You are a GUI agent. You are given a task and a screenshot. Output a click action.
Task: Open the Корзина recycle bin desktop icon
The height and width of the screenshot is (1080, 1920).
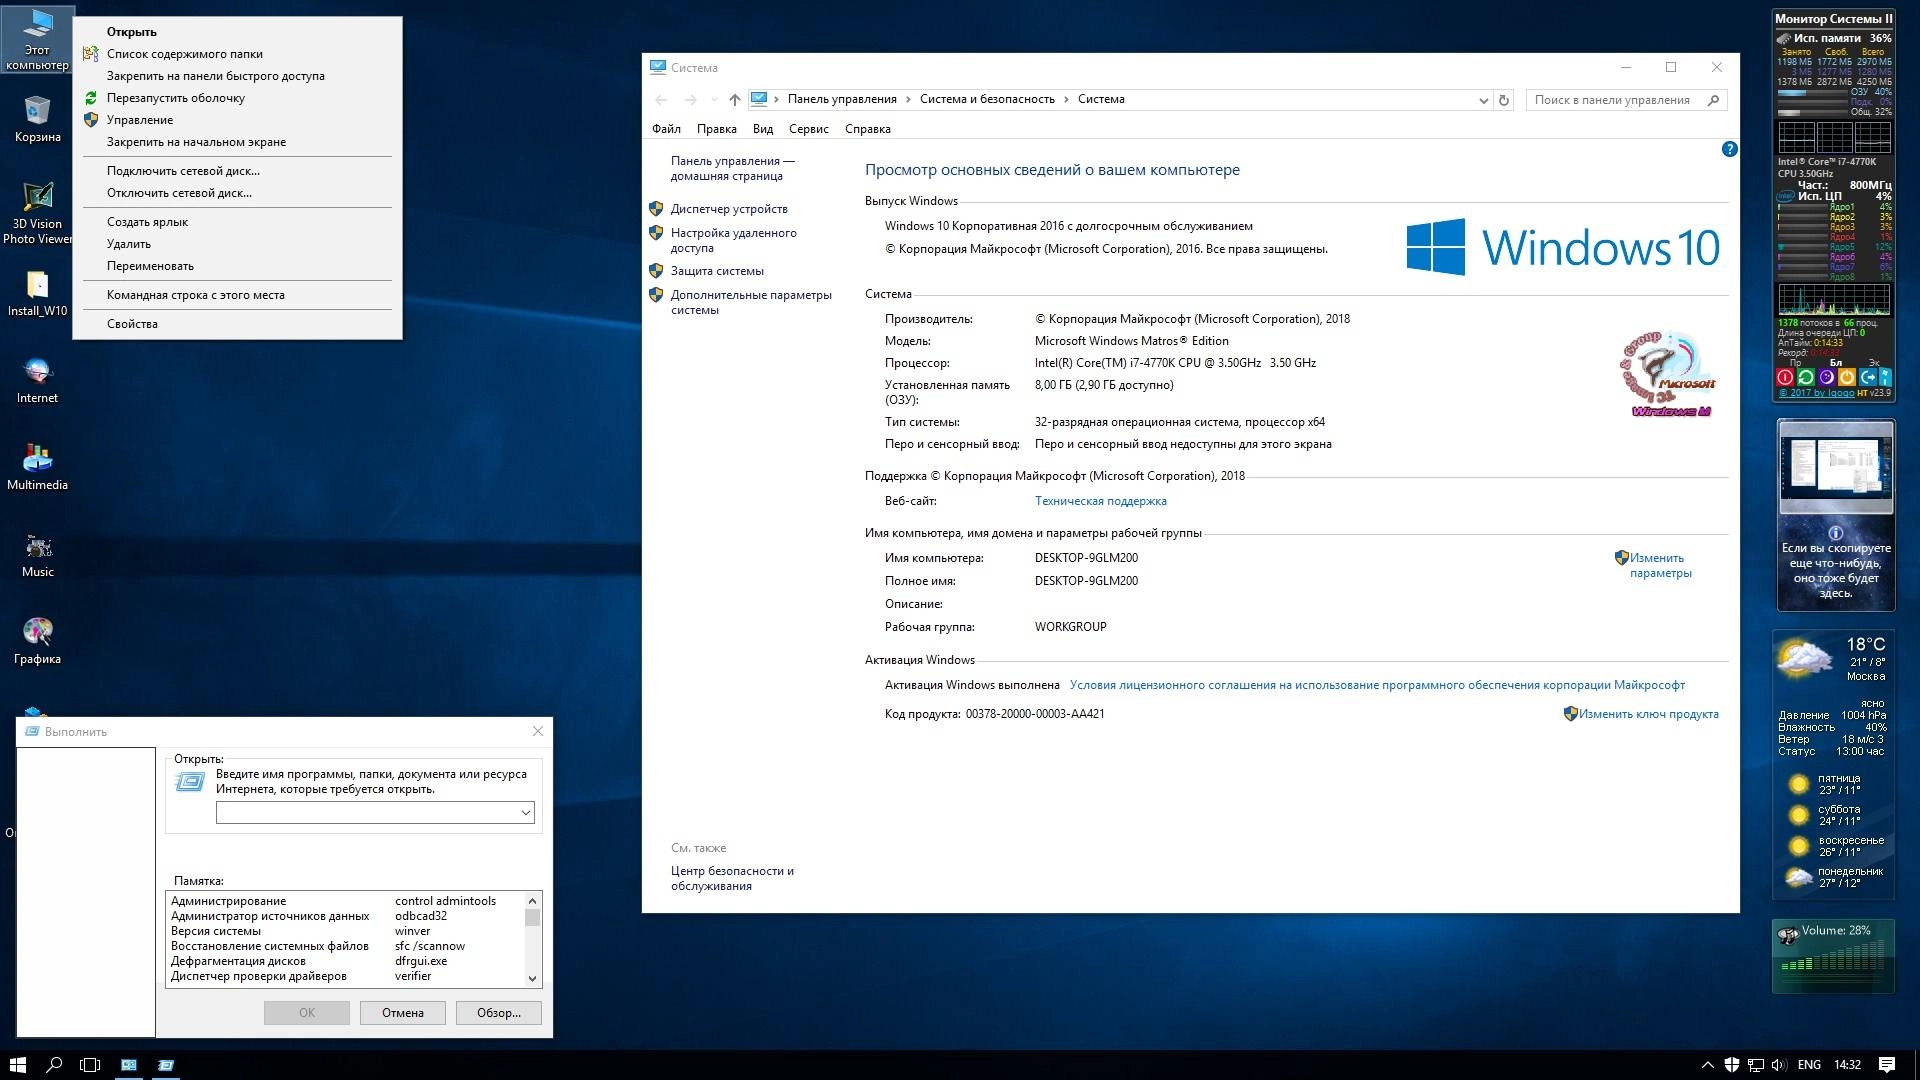37,118
